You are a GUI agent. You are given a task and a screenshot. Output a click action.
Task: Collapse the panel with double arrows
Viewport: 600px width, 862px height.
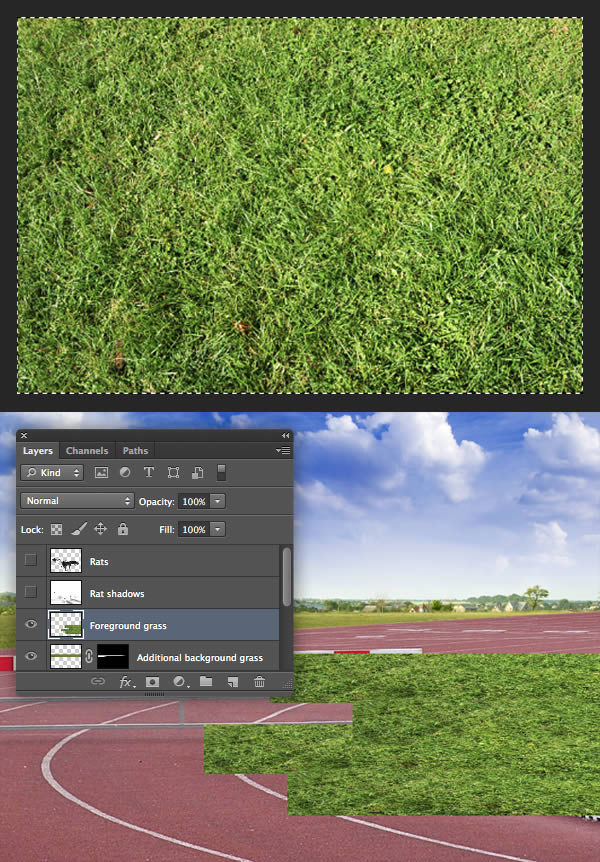[285, 435]
